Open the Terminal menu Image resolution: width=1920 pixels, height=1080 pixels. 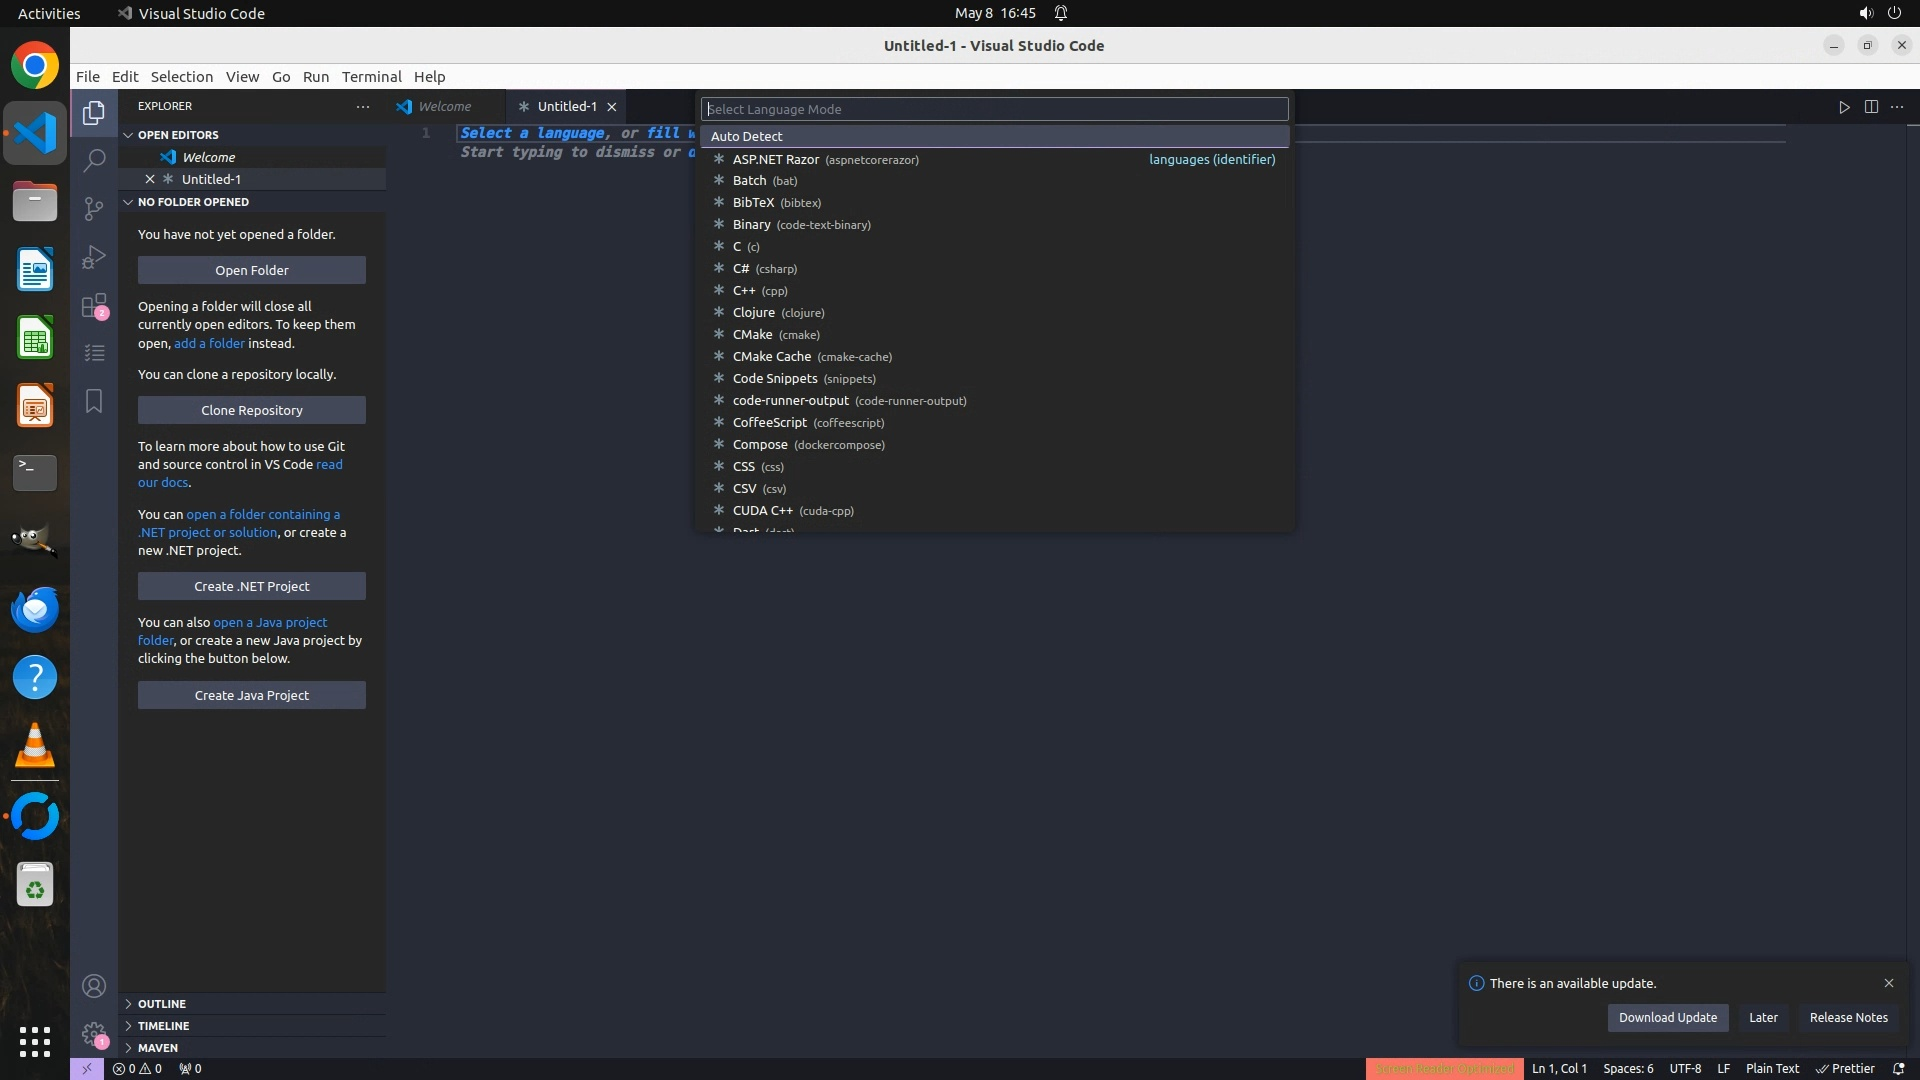pyautogui.click(x=371, y=77)
